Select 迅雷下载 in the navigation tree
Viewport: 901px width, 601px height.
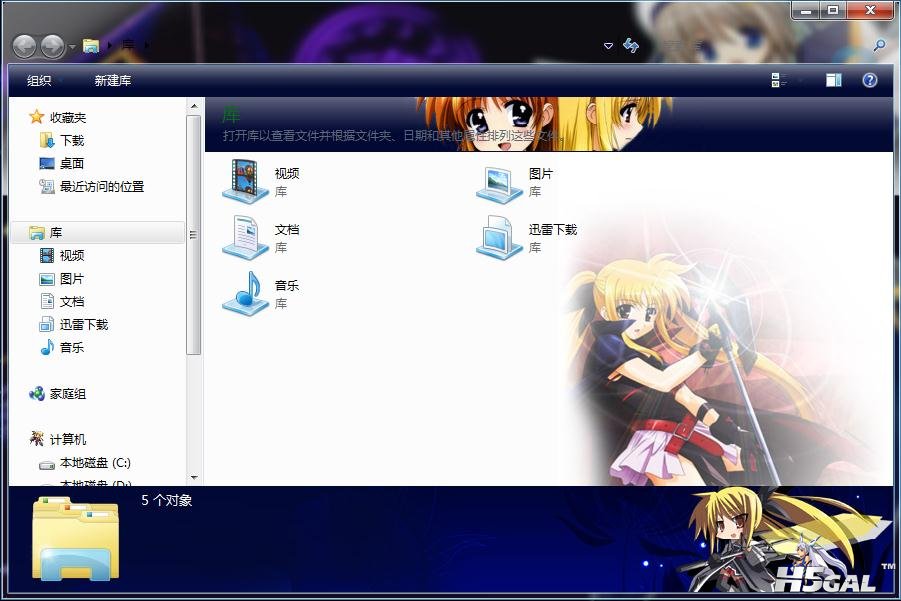pyautogui.click(x=84, y=324)
